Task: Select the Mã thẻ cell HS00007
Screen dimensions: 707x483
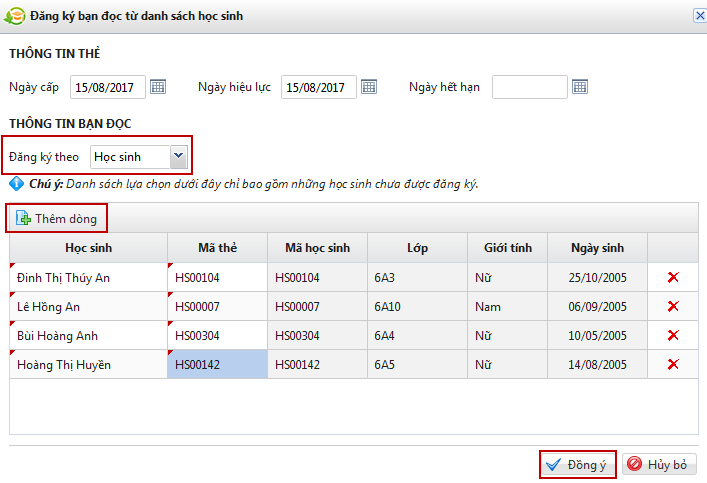Action: 217,307
